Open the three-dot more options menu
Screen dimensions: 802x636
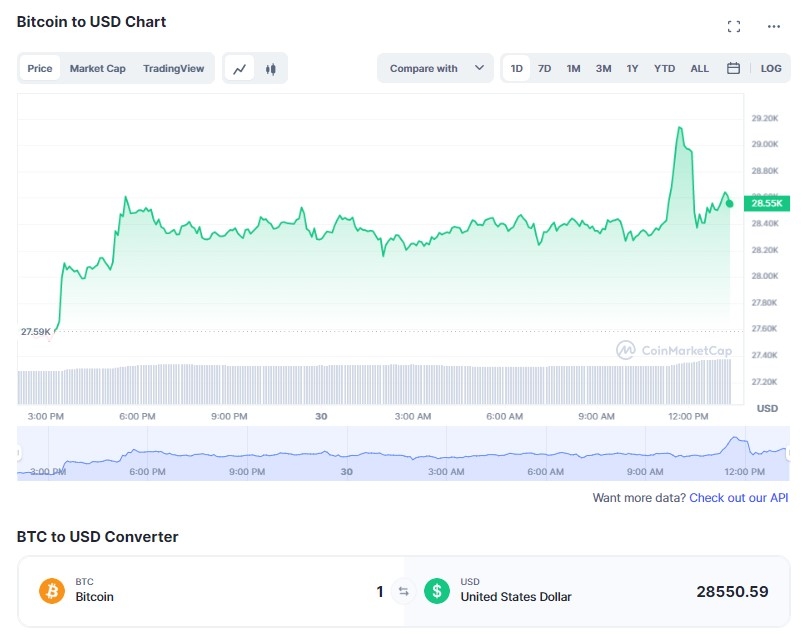773,27
